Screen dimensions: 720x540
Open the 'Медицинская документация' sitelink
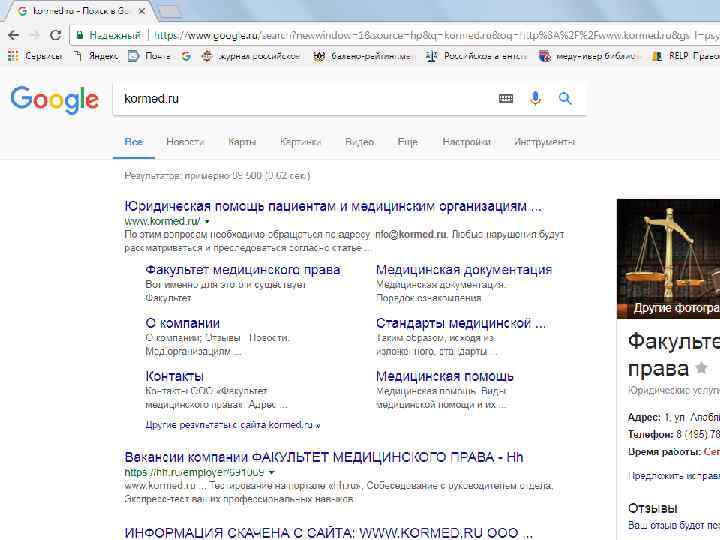[464, 270]
